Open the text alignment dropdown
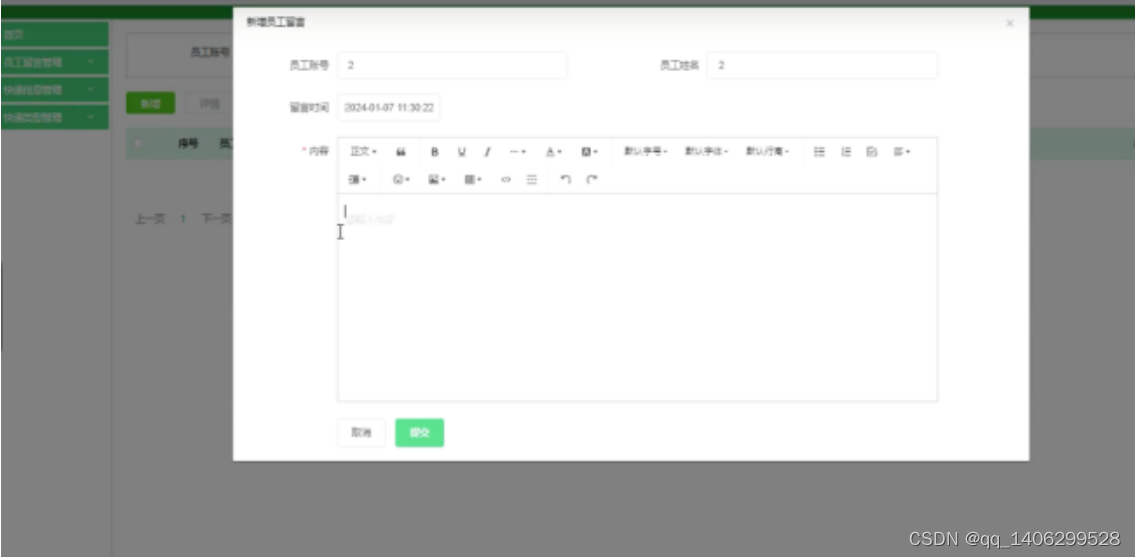This screenshot has width=1136, height=559. point(901,152)
